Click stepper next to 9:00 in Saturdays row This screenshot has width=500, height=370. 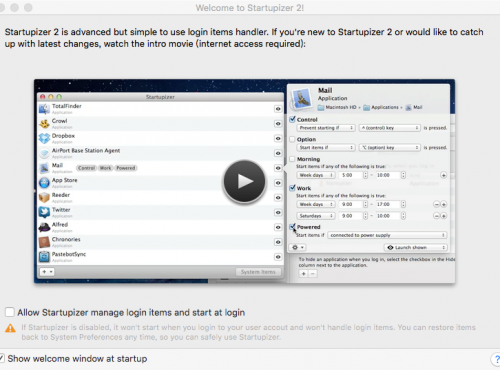[x=365, y=216]
